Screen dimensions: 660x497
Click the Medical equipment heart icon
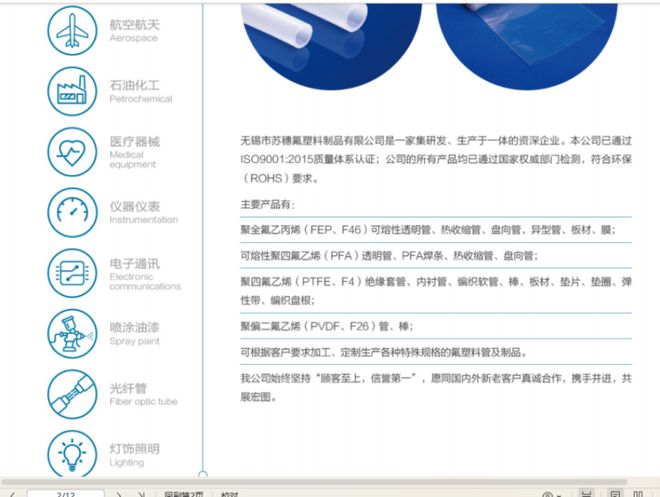pyautogui.click(x=72, y=151)
